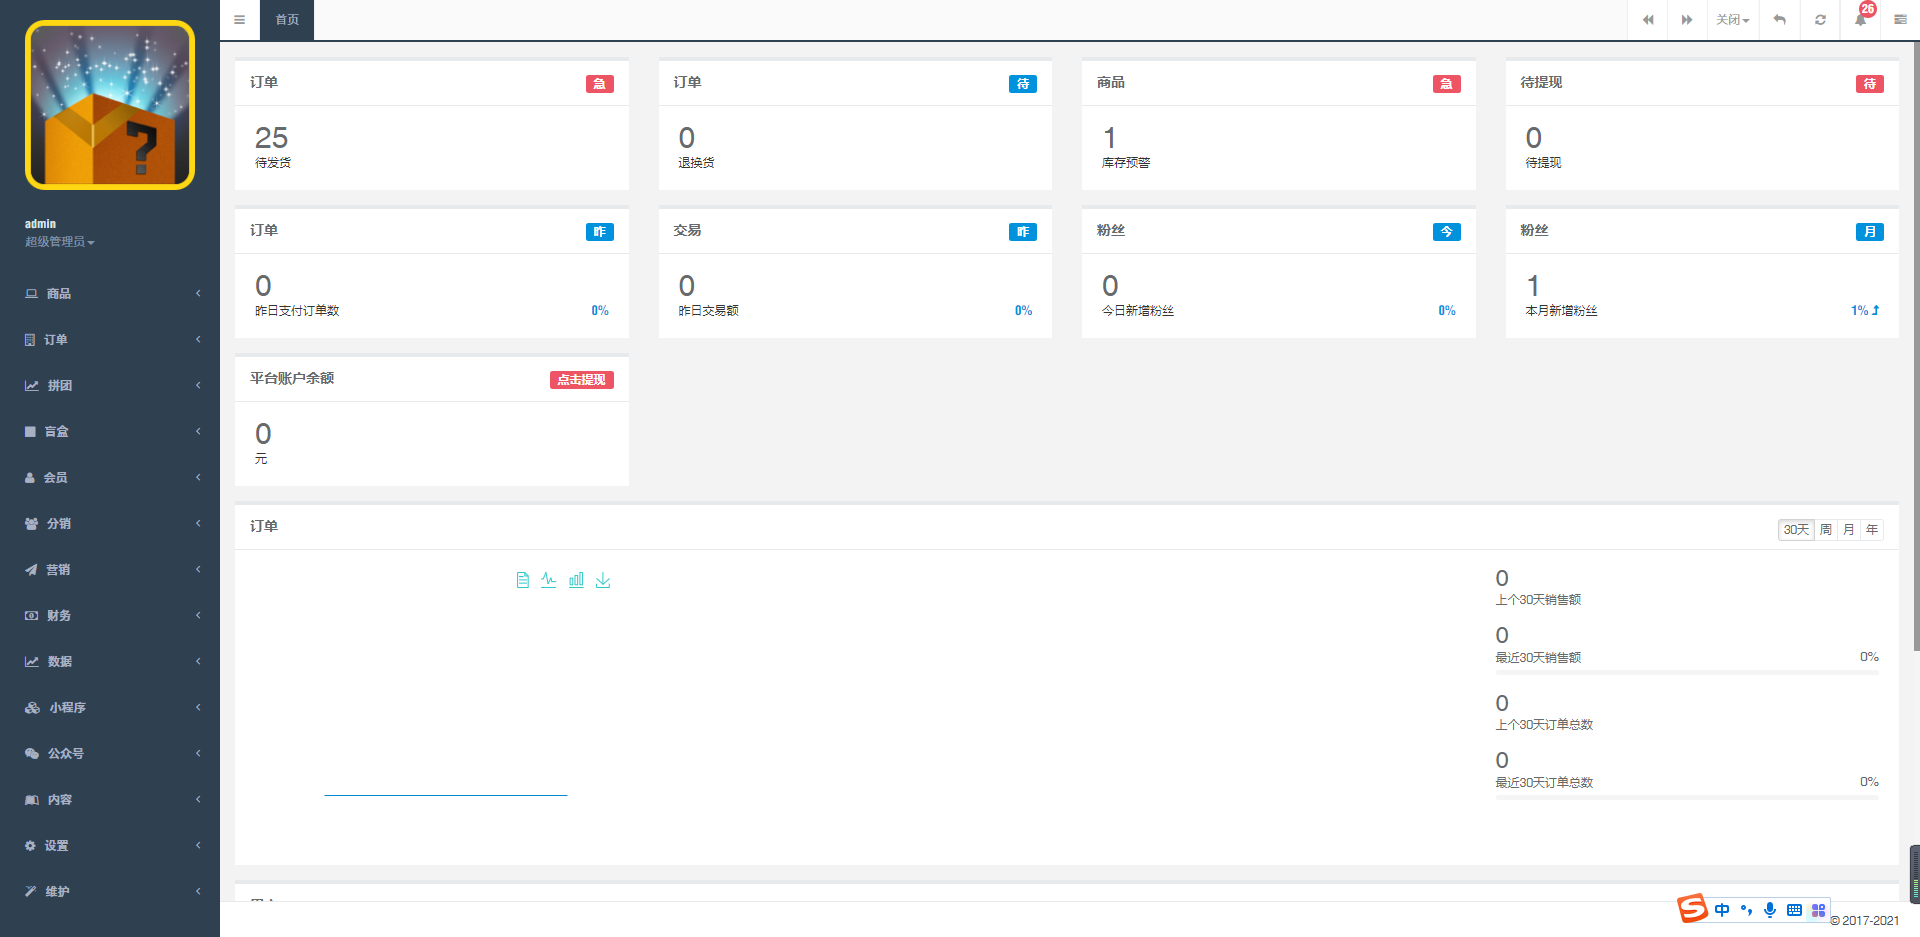This screenshot has height=937, width=1920.
Task: Open the chart data view icon
Action: [522, 580]
